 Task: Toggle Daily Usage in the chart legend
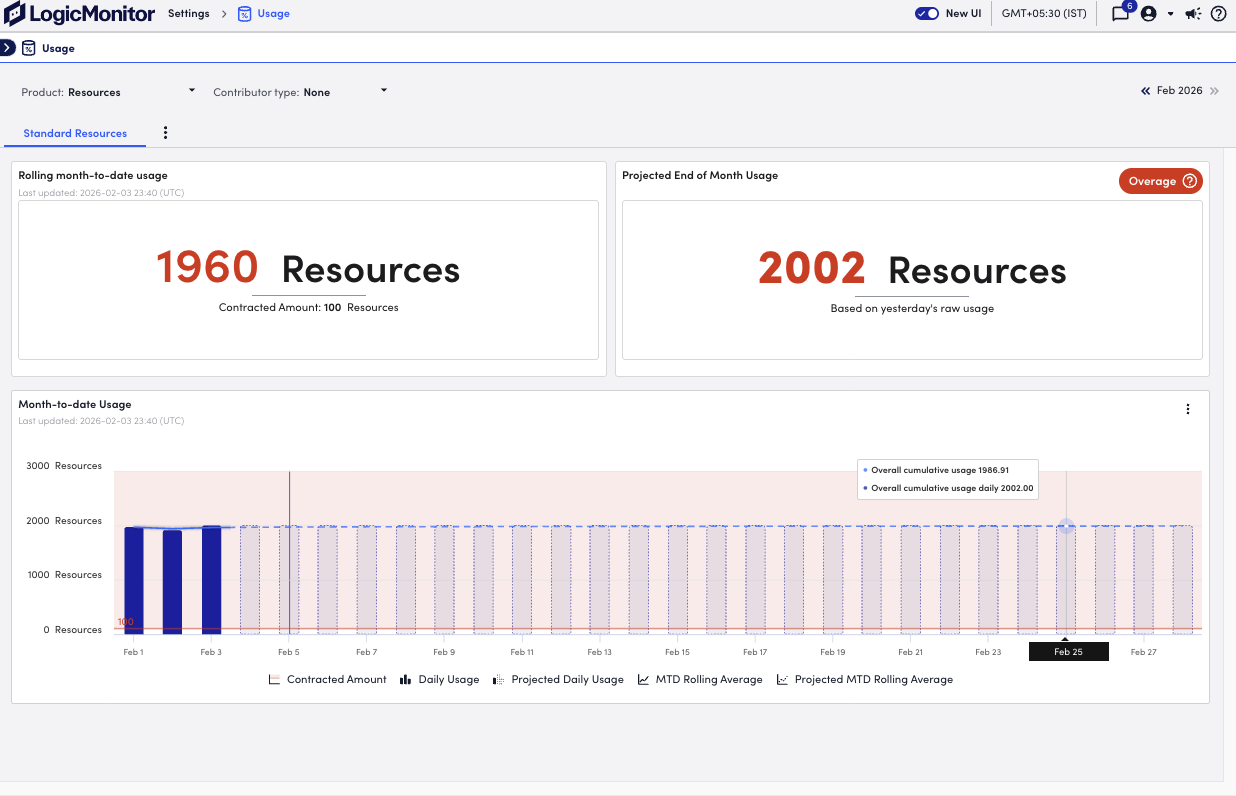[x=439, y=679]
